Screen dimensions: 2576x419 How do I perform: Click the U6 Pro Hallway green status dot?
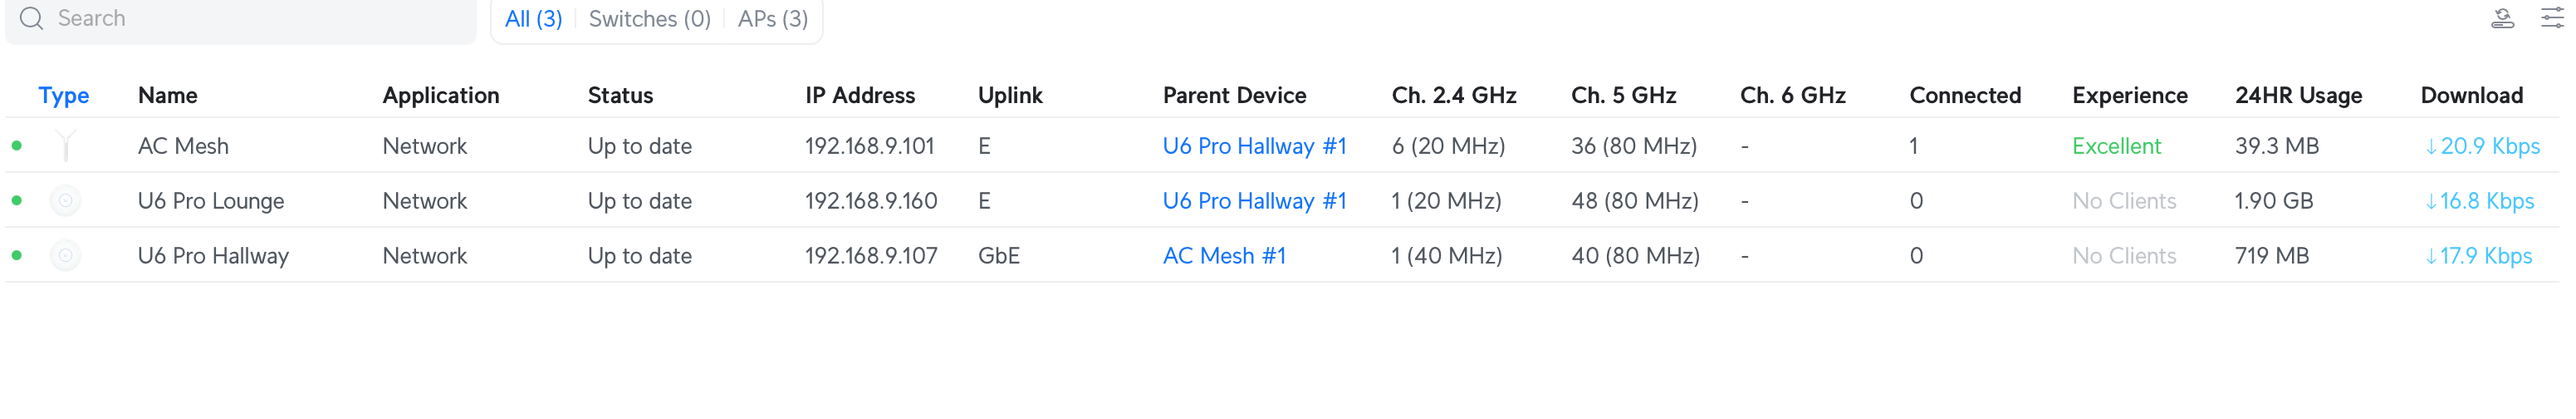[x=17, y=256]
